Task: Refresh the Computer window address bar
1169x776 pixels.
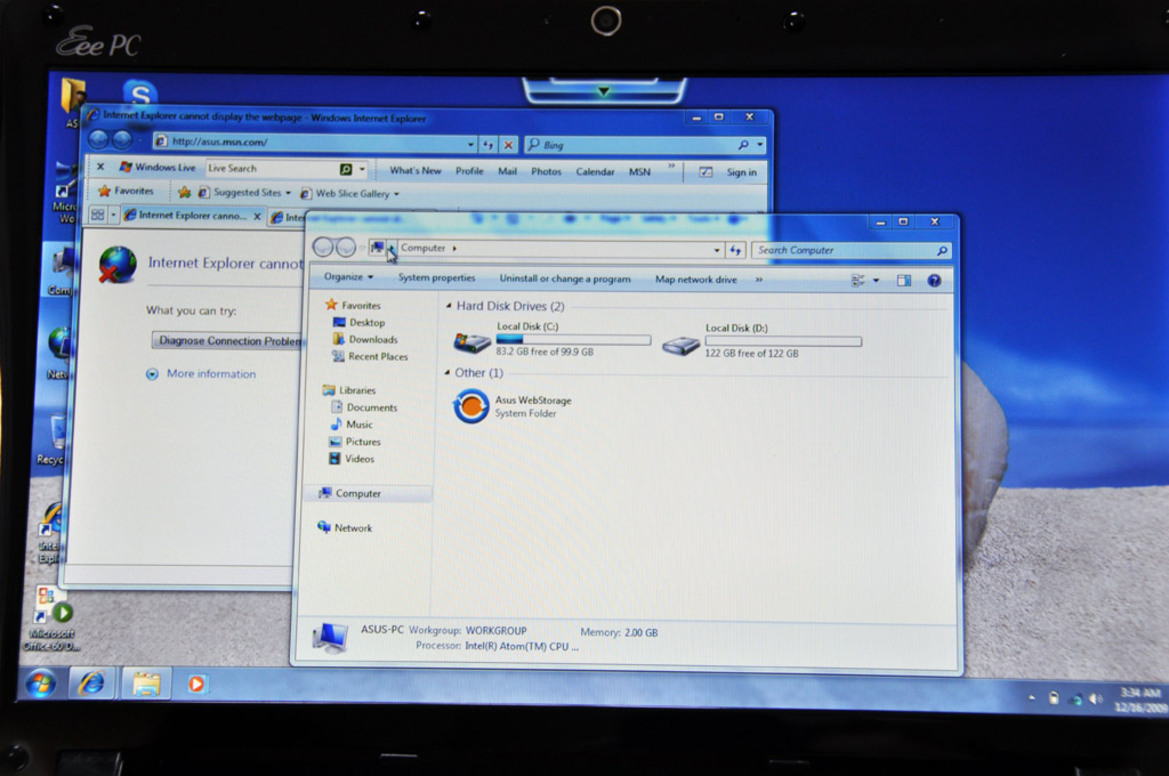Action: pyautogui.click(x=736, y=250)
